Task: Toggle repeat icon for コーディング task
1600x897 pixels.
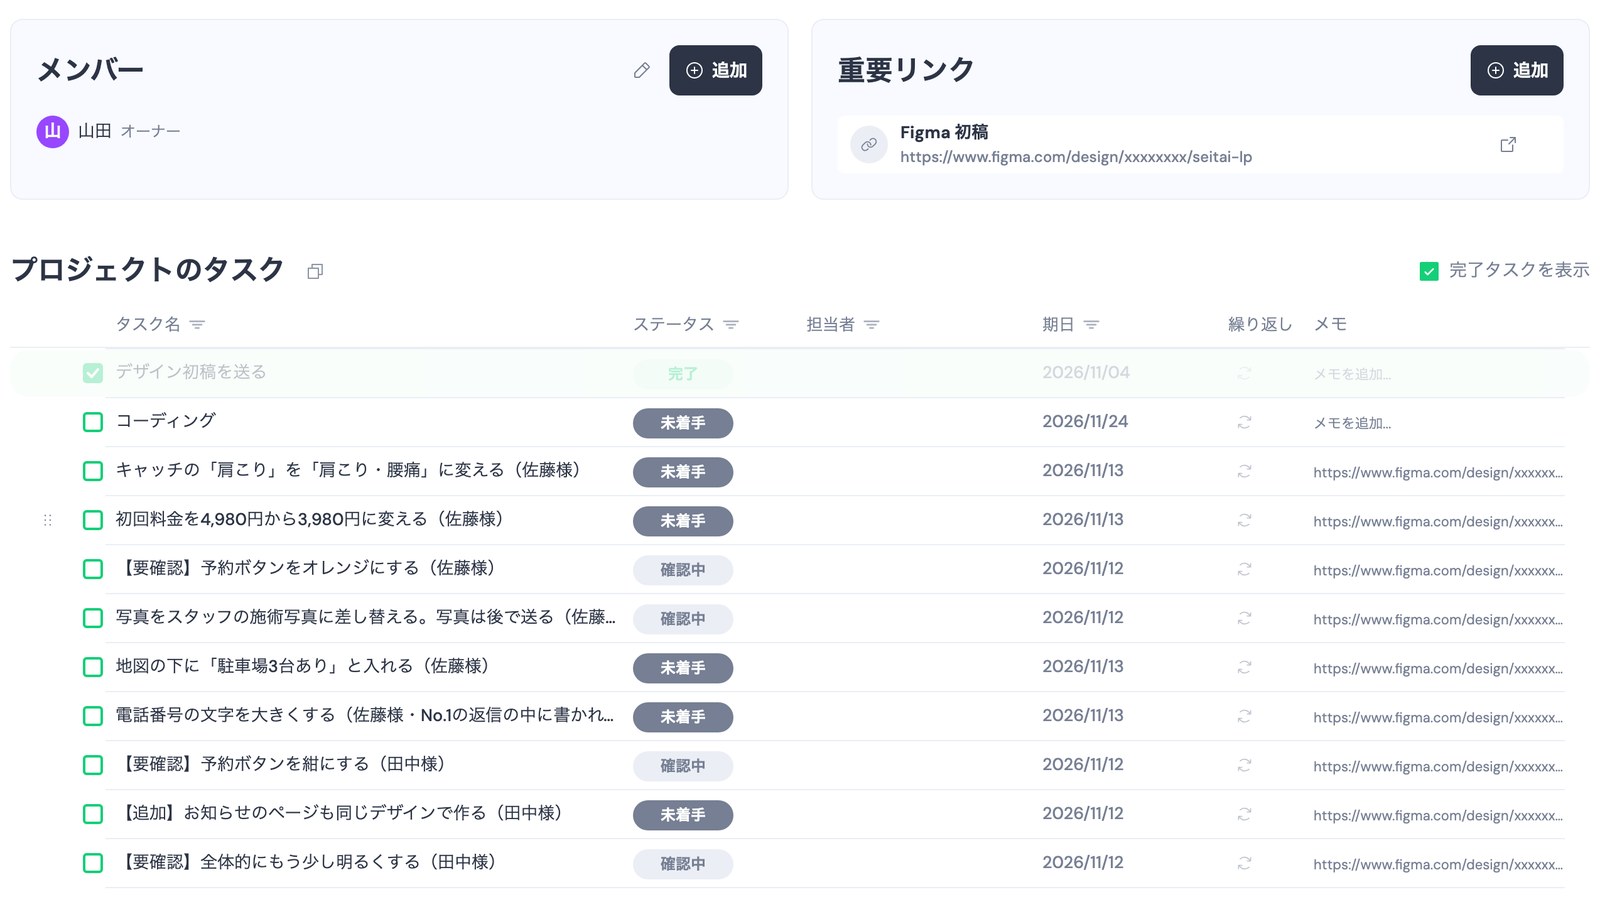Action: click(x=1244, y=422)
